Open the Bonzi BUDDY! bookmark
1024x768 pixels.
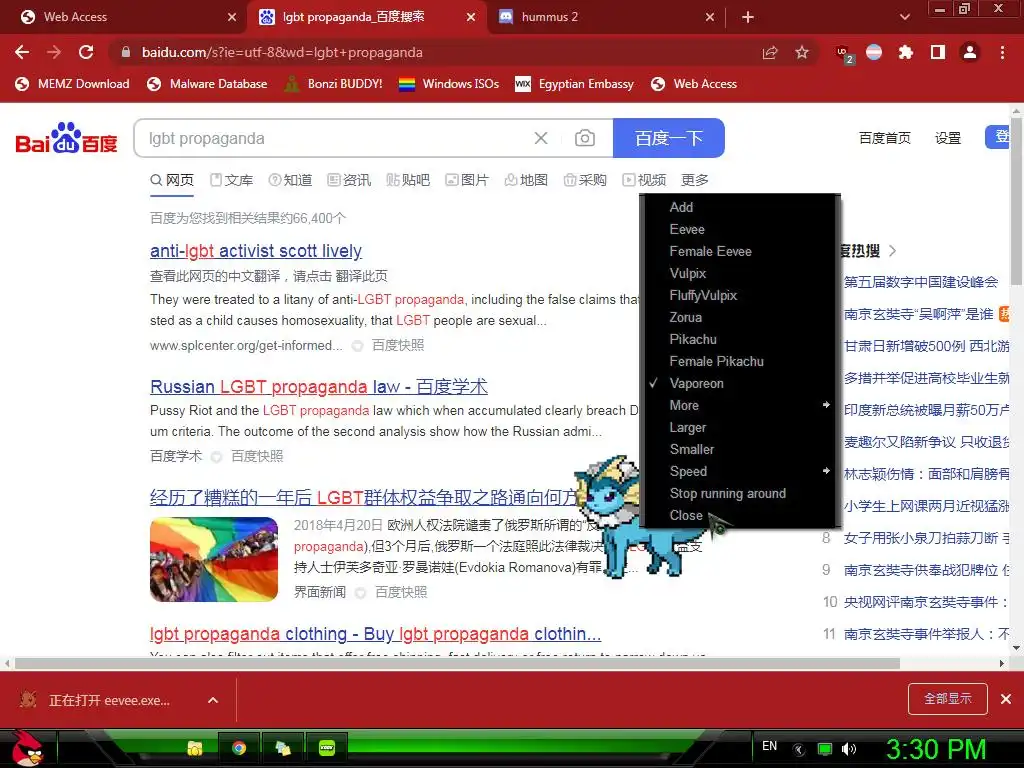point(333,84)
